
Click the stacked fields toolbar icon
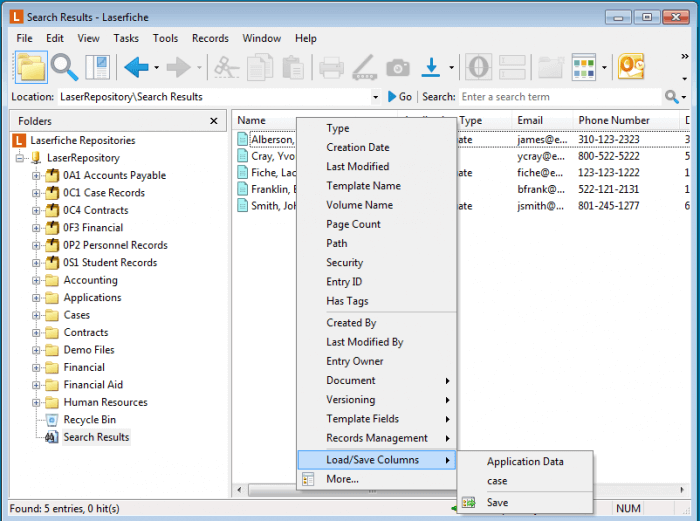point(512,67)
